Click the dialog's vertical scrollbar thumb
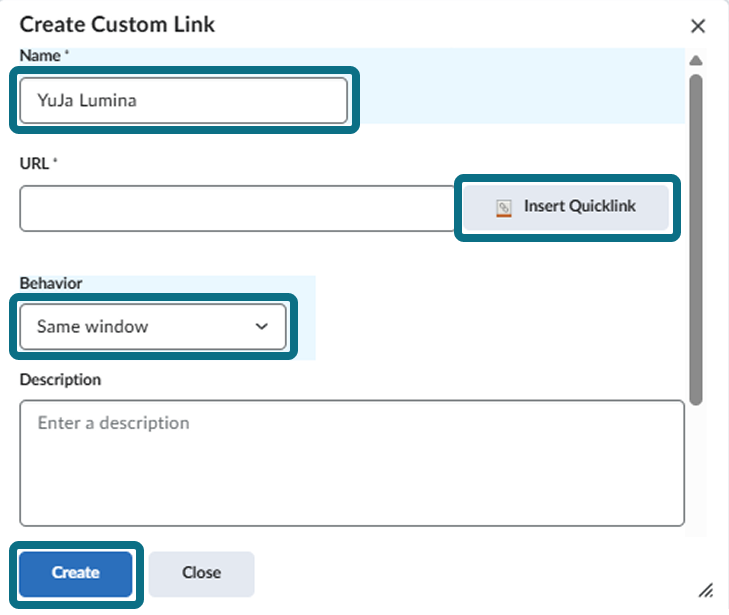Screen dimensions: 729x615 (x=696, y=240)
